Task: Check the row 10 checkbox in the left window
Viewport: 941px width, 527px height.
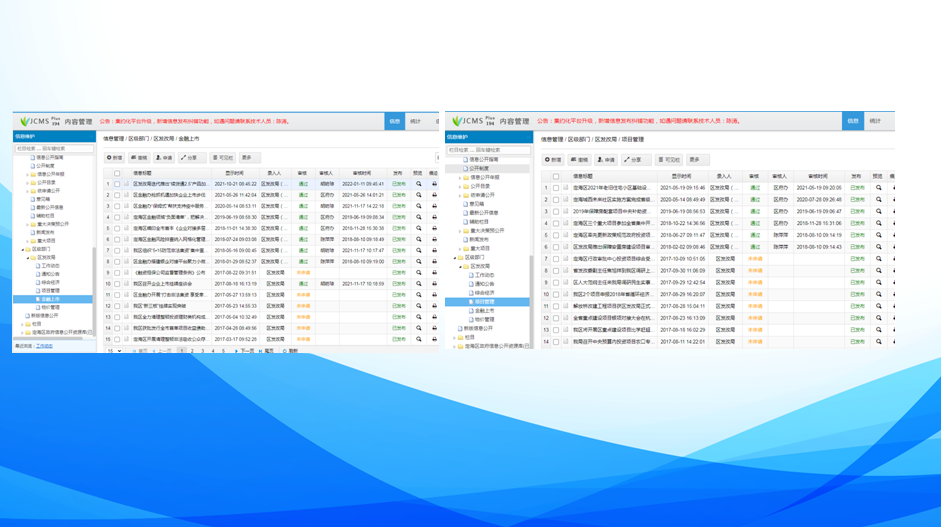Action: click(117, 284)
